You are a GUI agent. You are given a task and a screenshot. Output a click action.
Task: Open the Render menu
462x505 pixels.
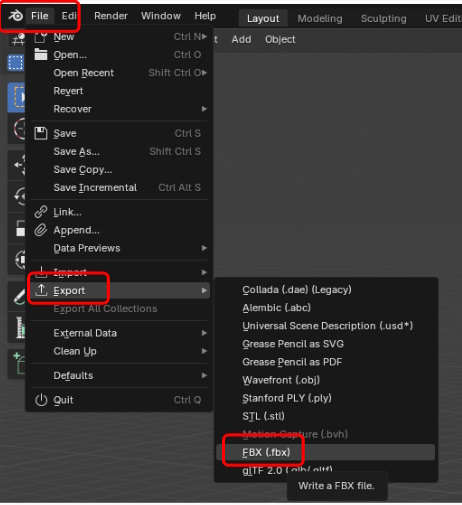point(111,16)
